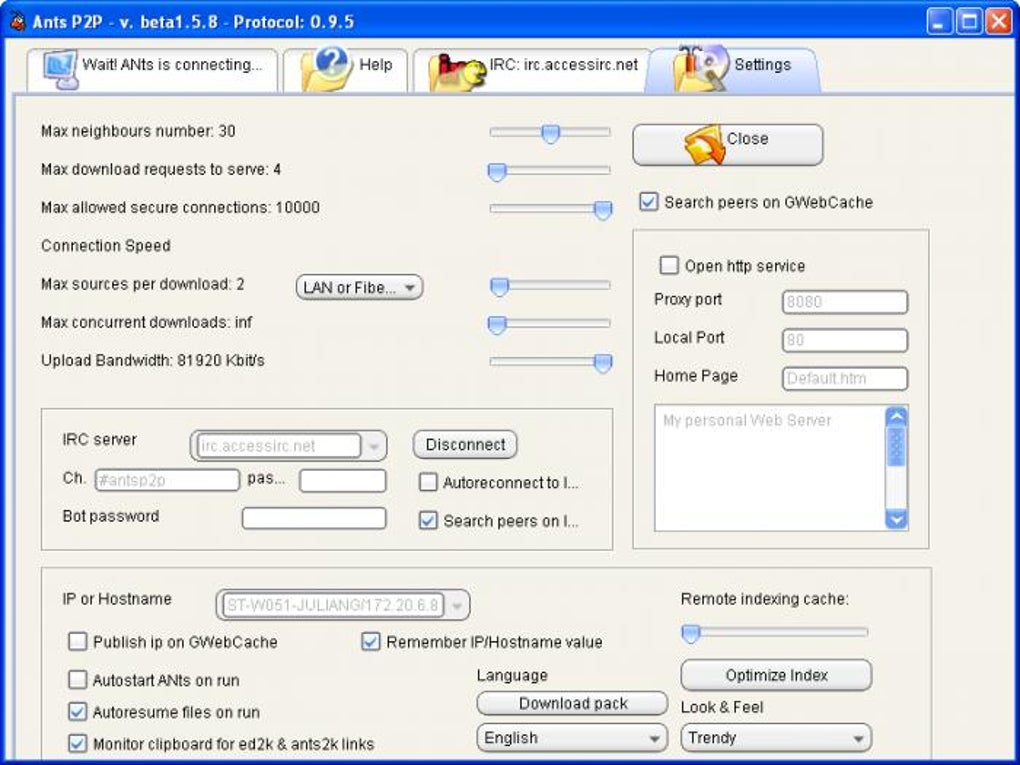Click Max allowed secure connections slider handle
This screenshot has height=765, width=1020.
603,210
